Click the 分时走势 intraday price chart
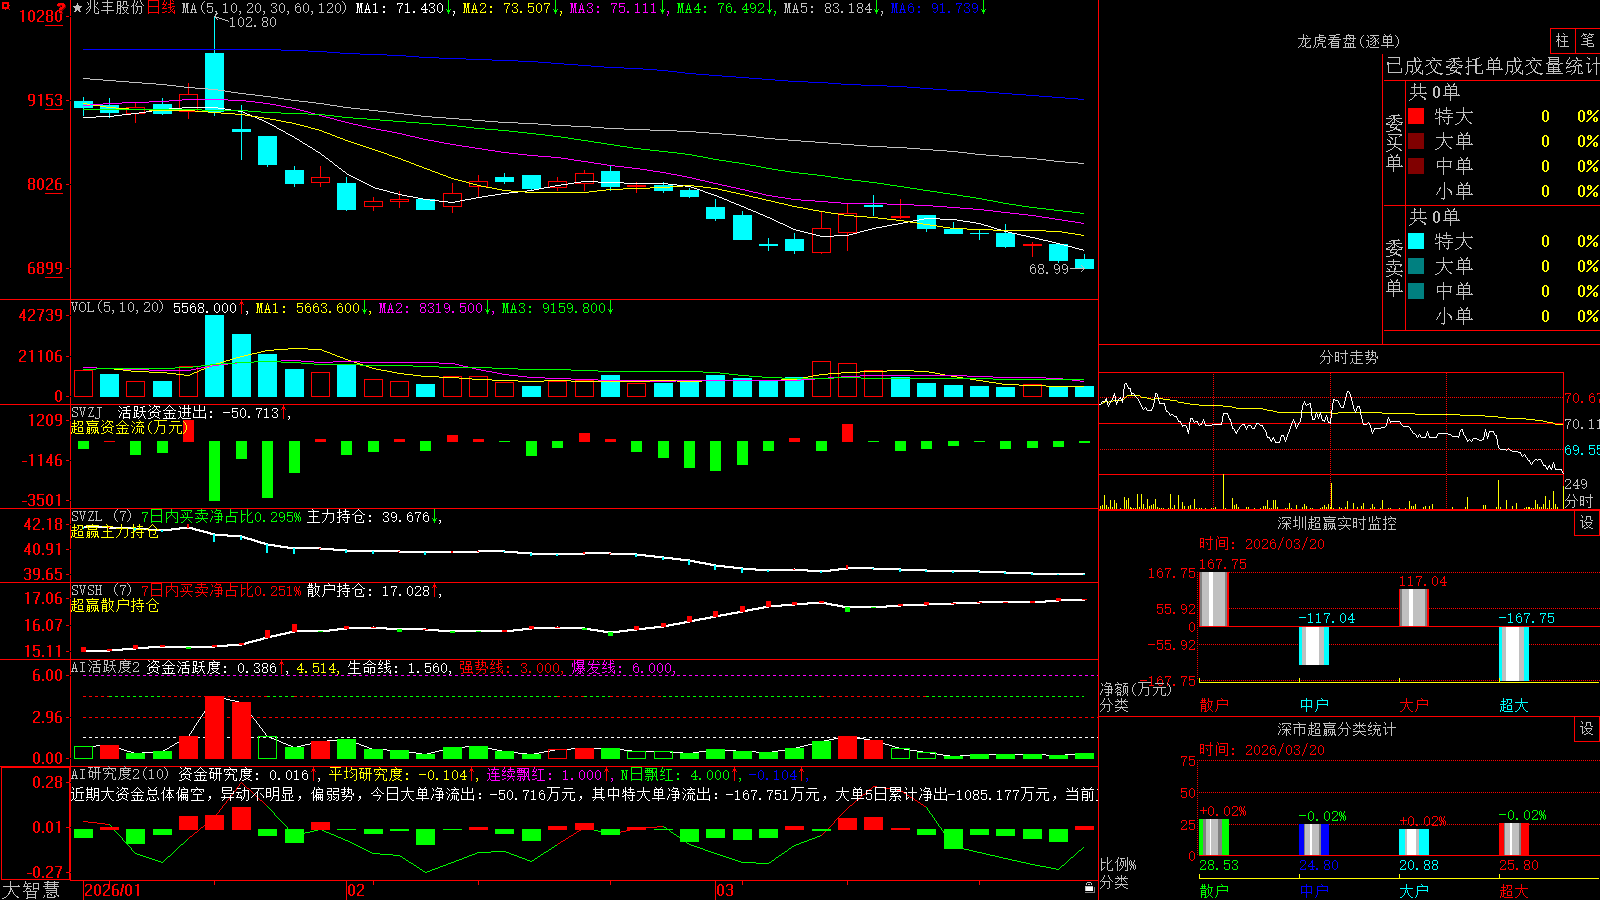The image size is (1600, 900). [1331, 423]
